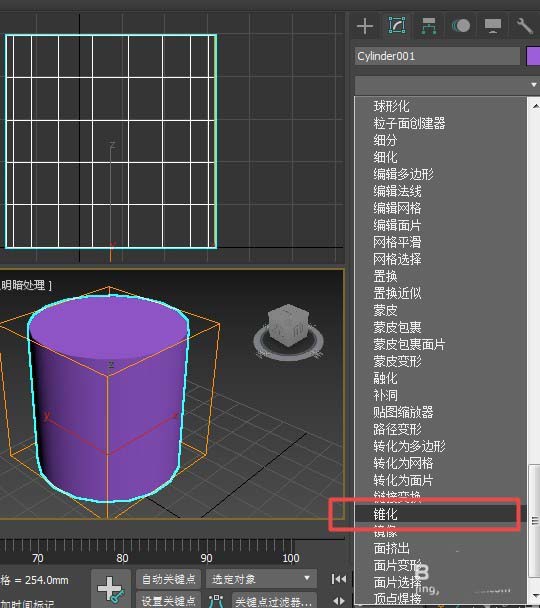The height and width of the screenshot is (608, 540).
Task: Open the Display panel monitor icon
Action: point(493,26)
